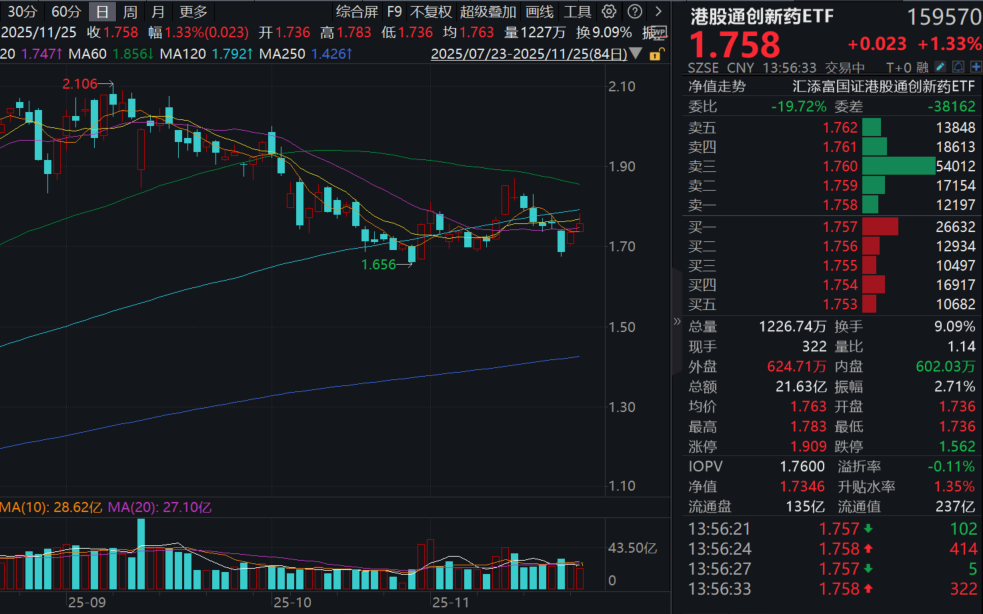This screenshot has width=983, height=614.
Task: Click the 2.106 high price marker
Action: pyautogui.click(x=80, y=84)
